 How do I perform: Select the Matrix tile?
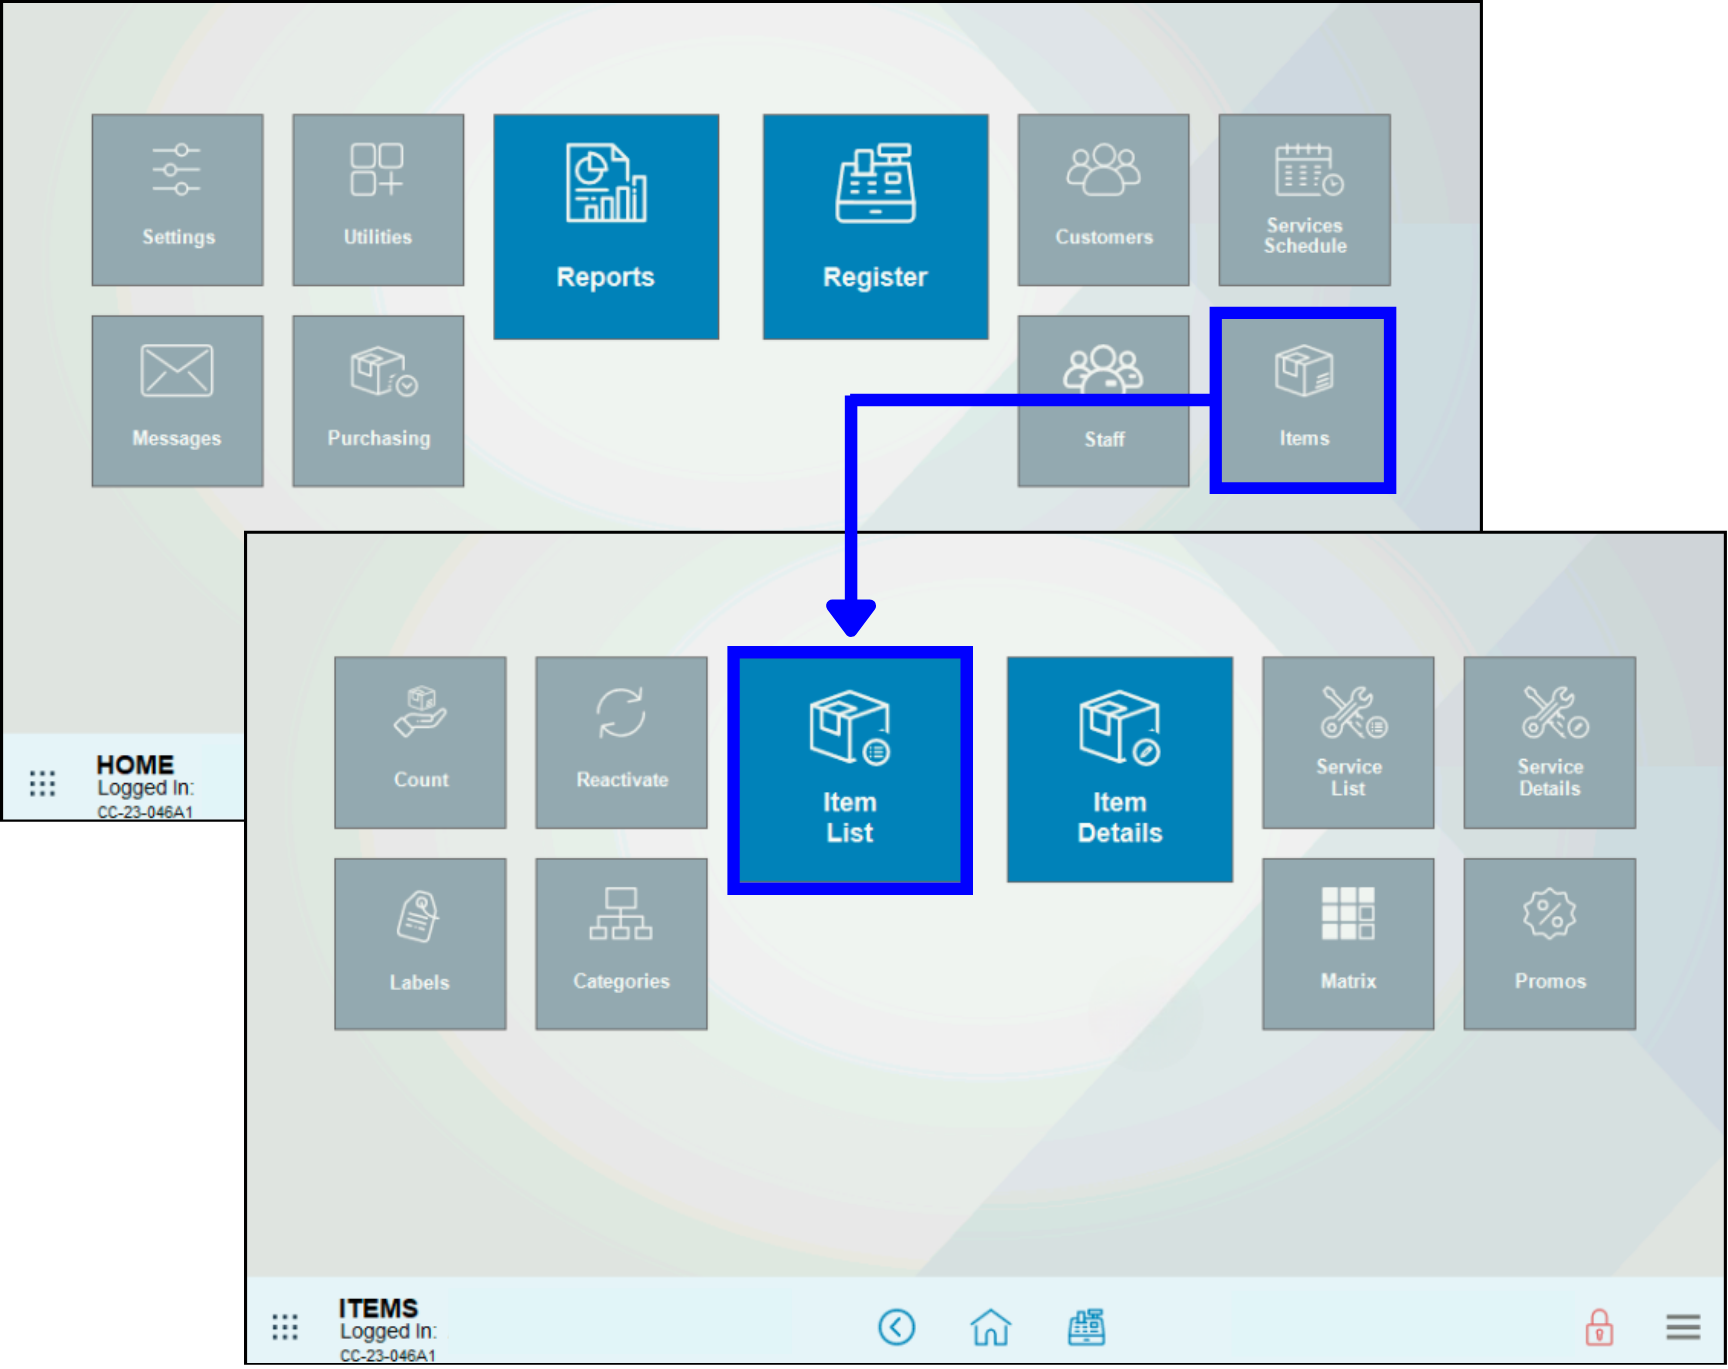1347,943
